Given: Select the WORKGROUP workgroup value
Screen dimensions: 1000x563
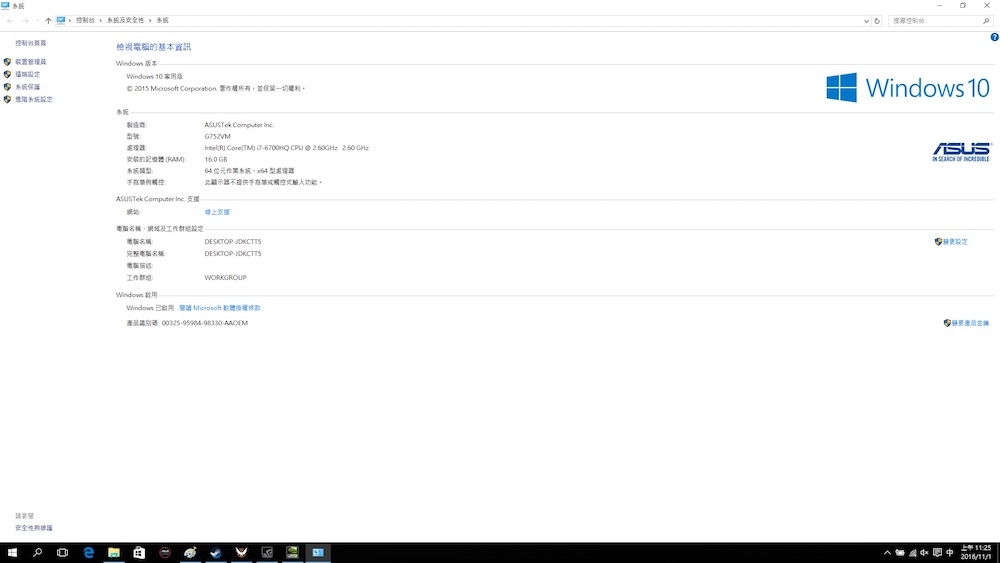Looking at the screenshot, I should coord(225,278).
